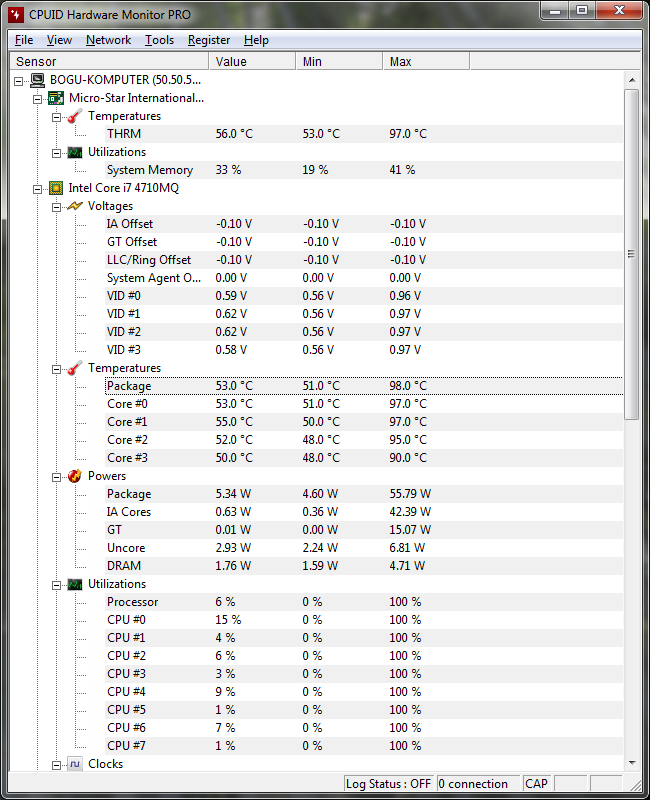The height and width of the screenshot is (800, 650).
Task: Open the Network menu
Action: 108,40
